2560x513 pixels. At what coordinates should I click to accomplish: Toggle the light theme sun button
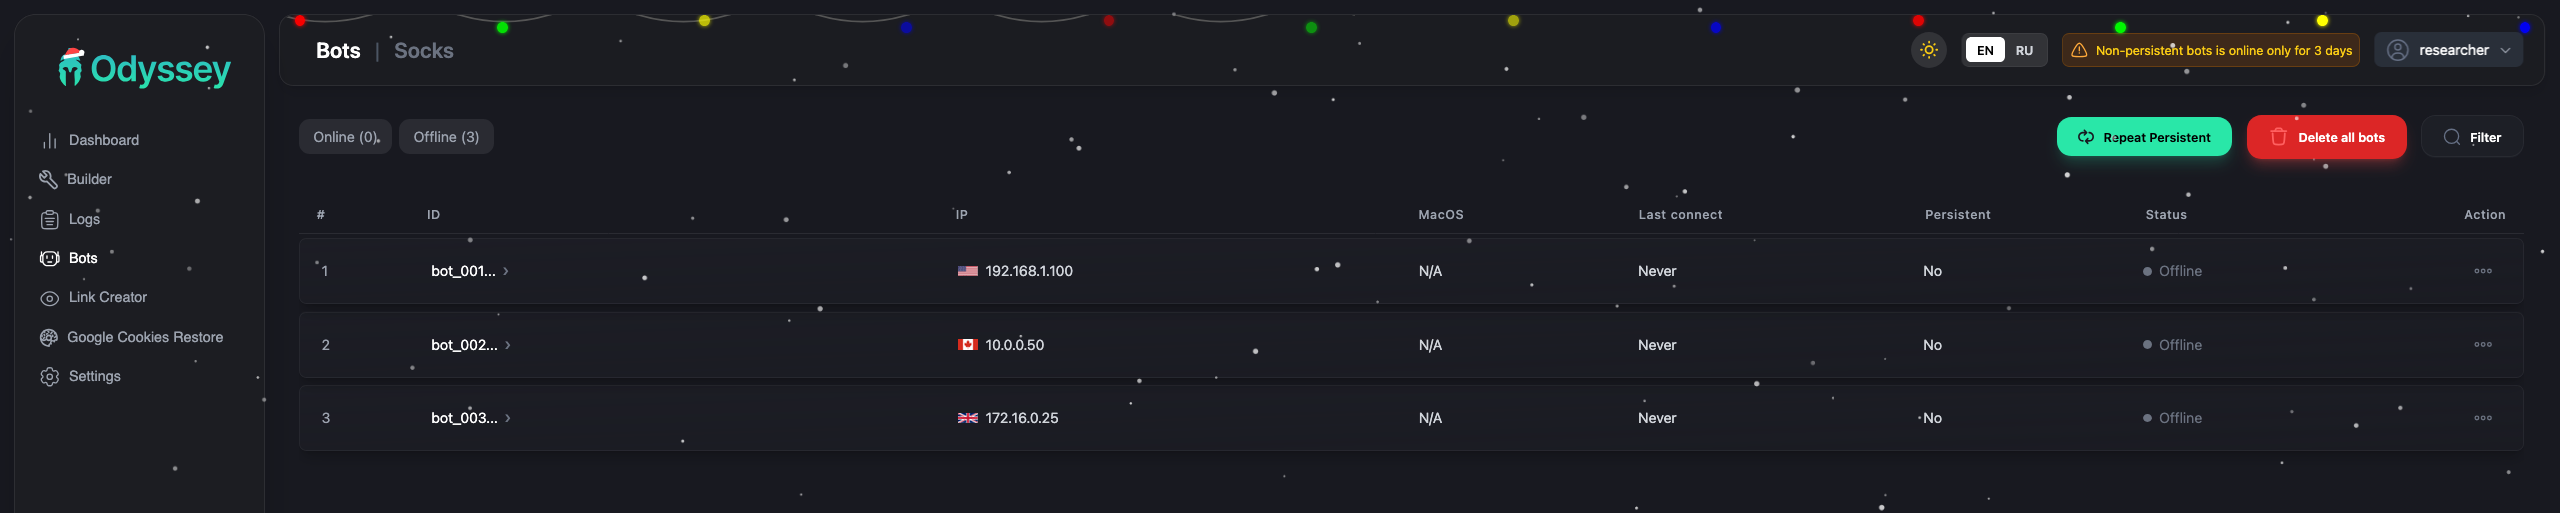pyautogui.click(x=1928, y=50)
